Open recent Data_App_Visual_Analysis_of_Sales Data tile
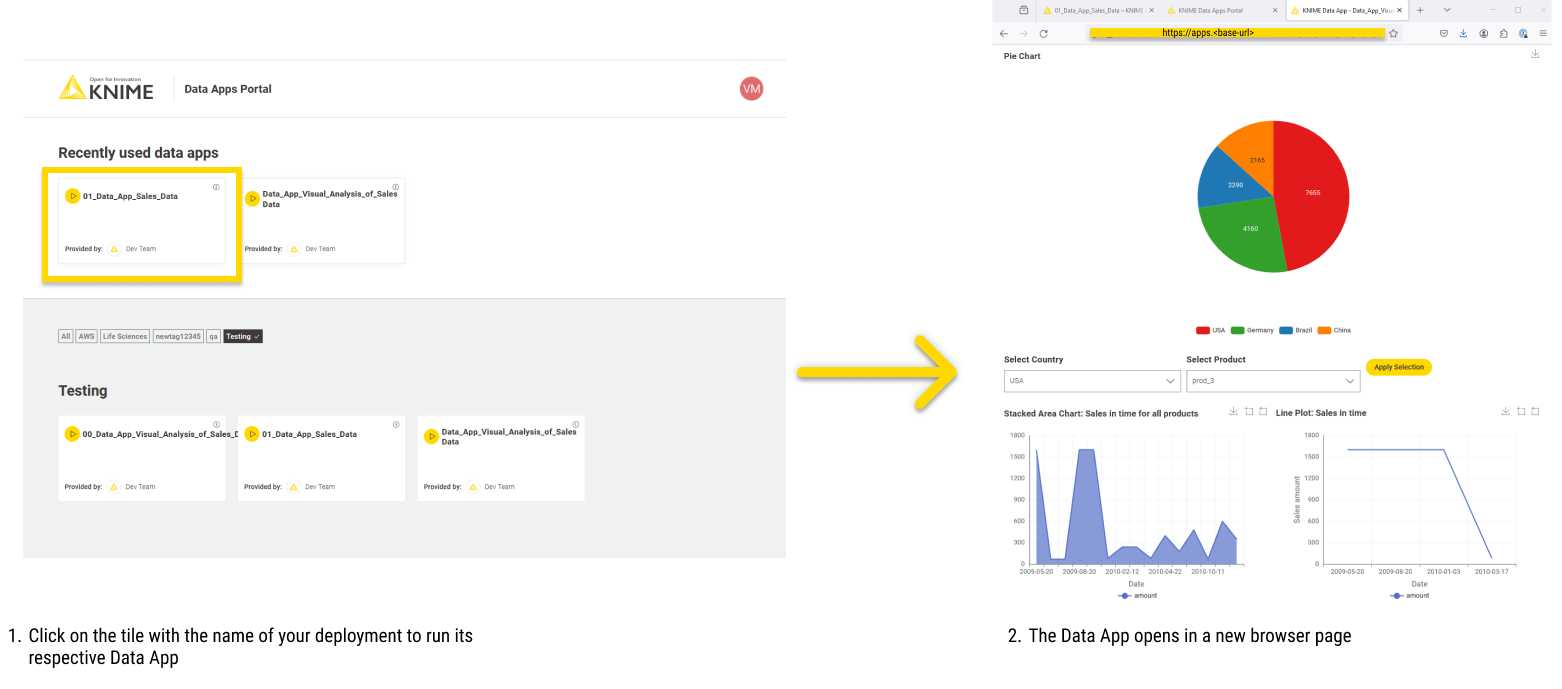1562x689 pixels. coord(325,220)
